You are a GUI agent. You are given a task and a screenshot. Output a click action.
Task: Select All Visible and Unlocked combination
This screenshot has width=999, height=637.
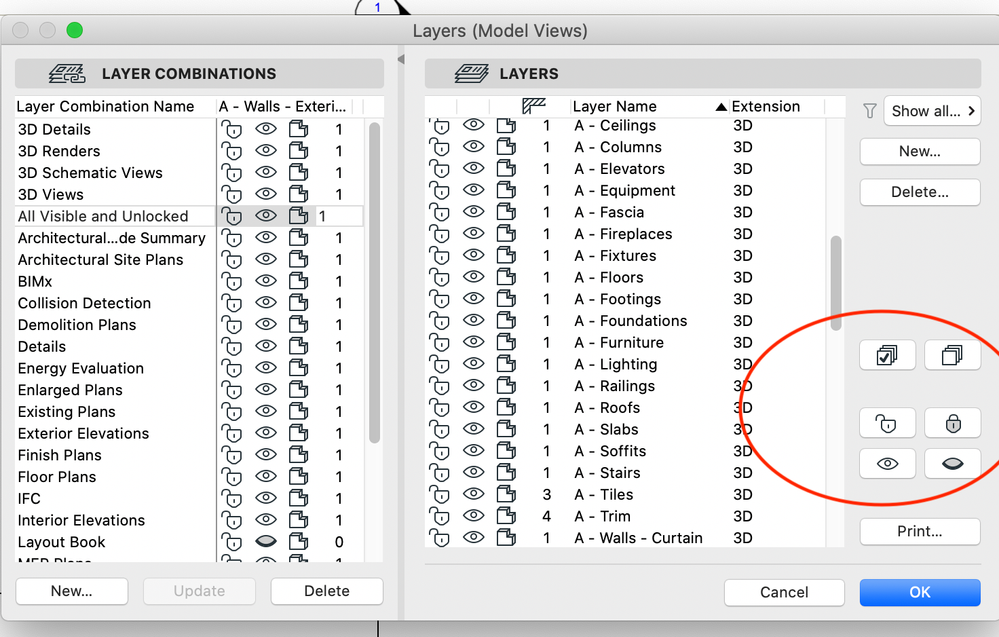click(x=103, y=216)
